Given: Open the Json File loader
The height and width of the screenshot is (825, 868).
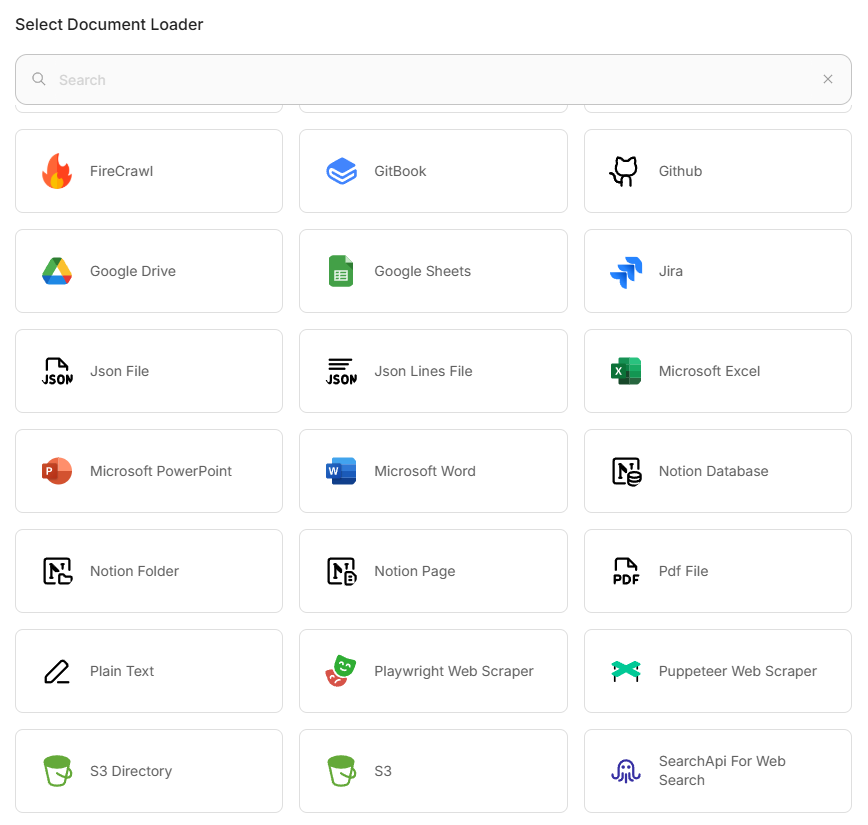Looking at the screenshot, I should pyautogui.click(x=57, y=371).
